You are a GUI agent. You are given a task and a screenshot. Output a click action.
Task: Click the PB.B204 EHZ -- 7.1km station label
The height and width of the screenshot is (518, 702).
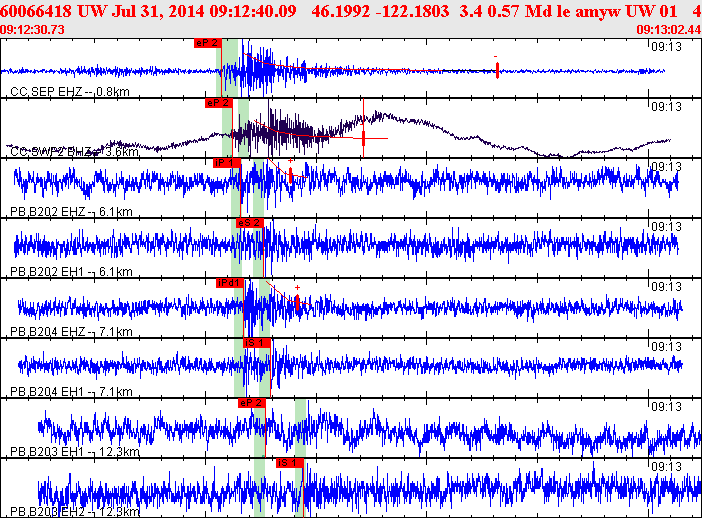(x=71, y=332)
